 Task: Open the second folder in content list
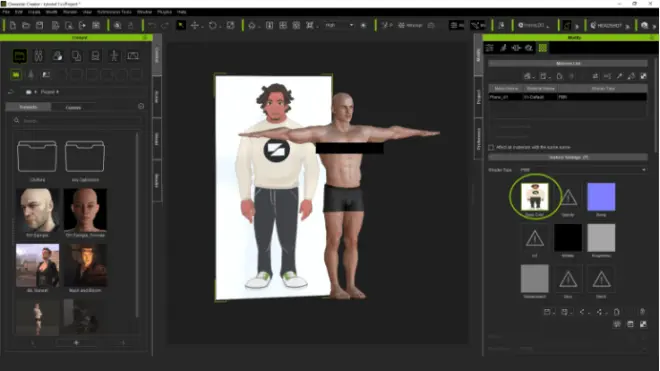(x=85, y=157)
